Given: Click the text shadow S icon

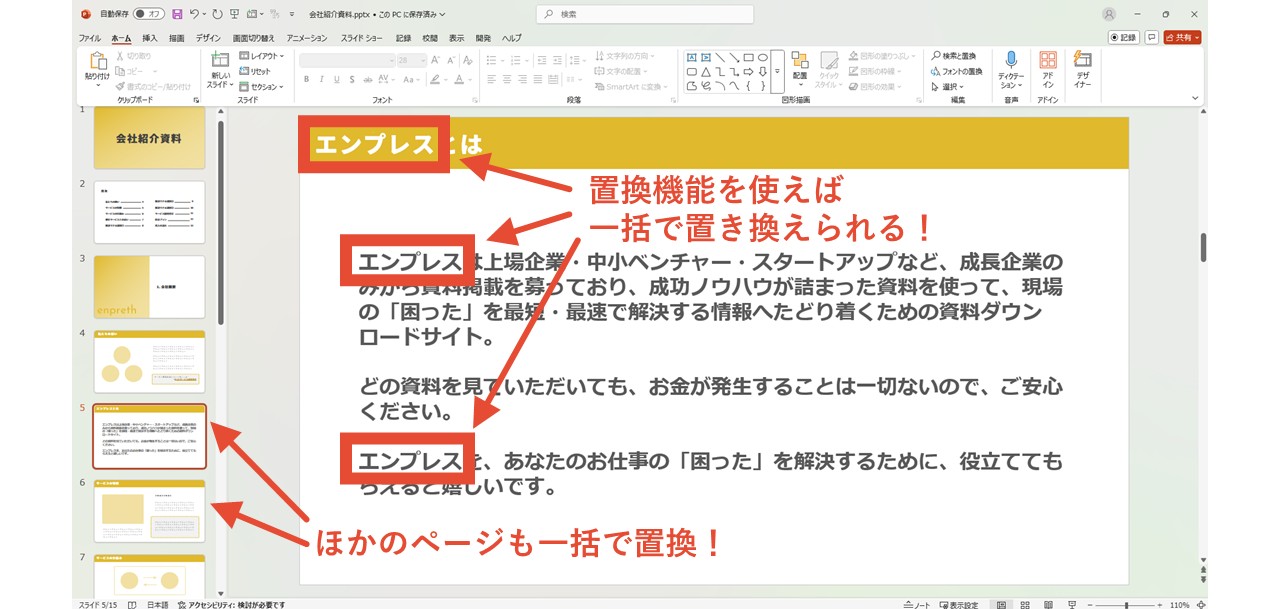Looking at the screenshot, I should click(352, 79).
